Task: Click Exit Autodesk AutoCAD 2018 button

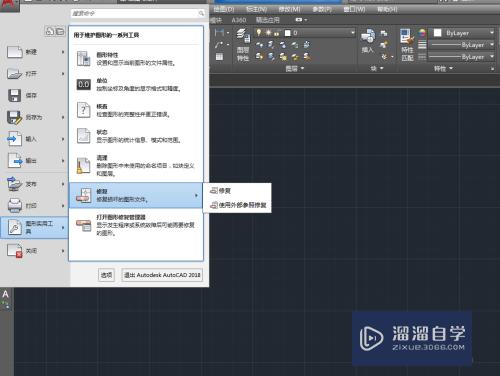Action: [162, 275]
